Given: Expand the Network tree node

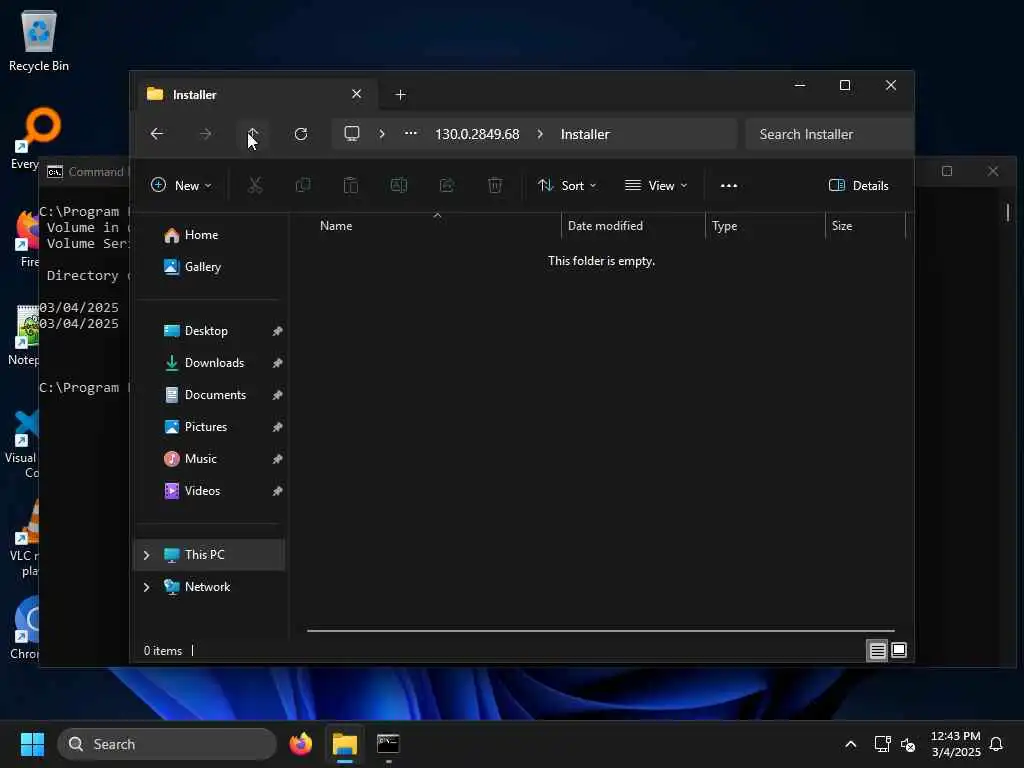Looking at the screenshot, I should pyautogui.click(x=146, y=587).
